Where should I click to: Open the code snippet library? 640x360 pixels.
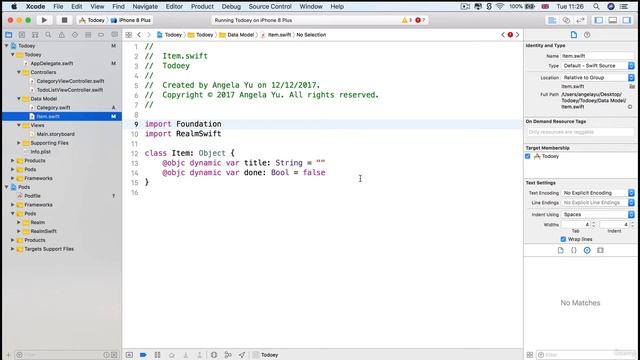pyautogui.click(x=573, y=250)
